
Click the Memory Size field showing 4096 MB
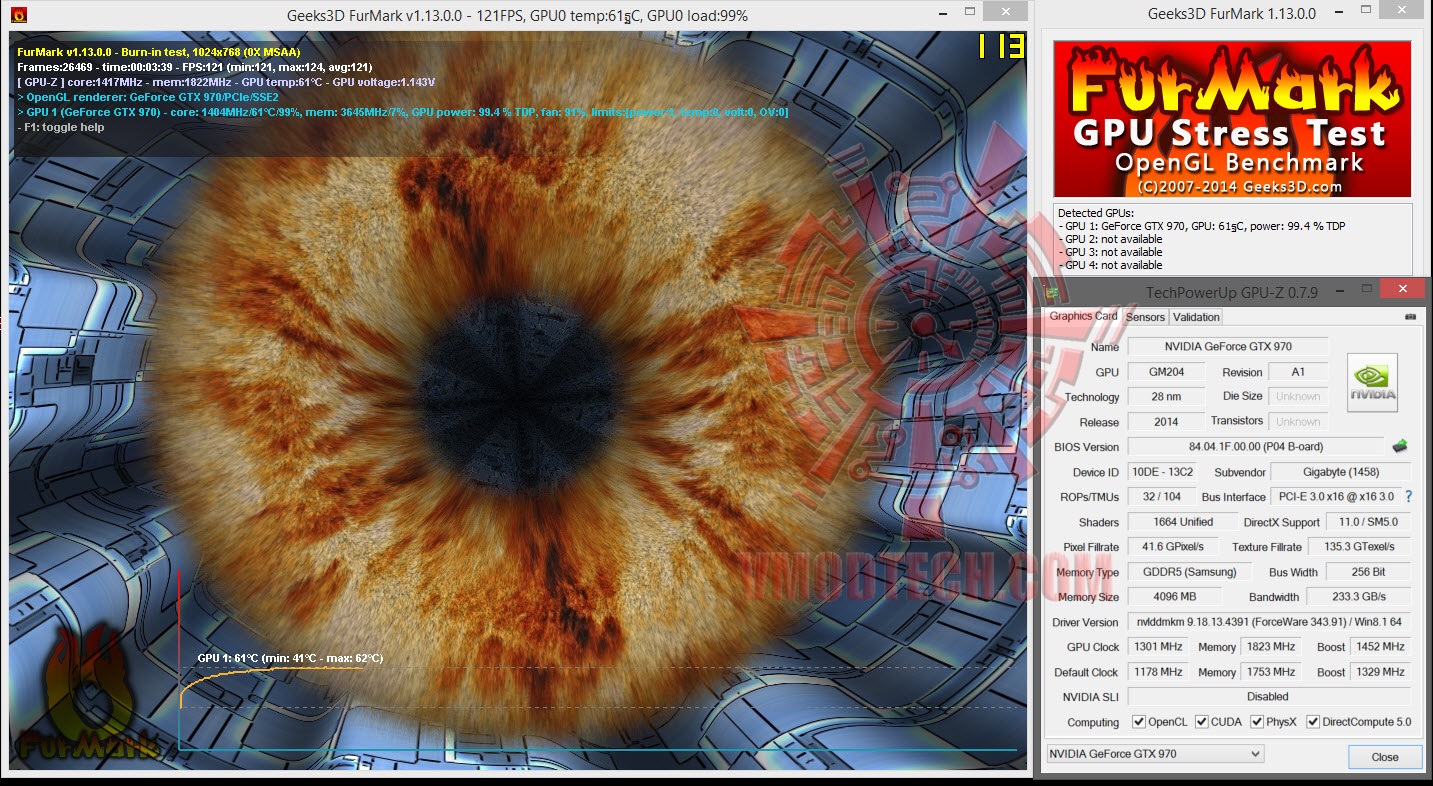[x=1174, y=597]
